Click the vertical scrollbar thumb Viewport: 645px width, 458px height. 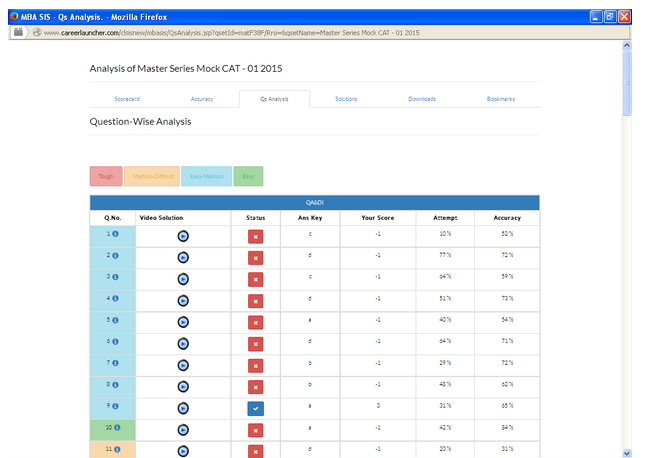point(626,84)
